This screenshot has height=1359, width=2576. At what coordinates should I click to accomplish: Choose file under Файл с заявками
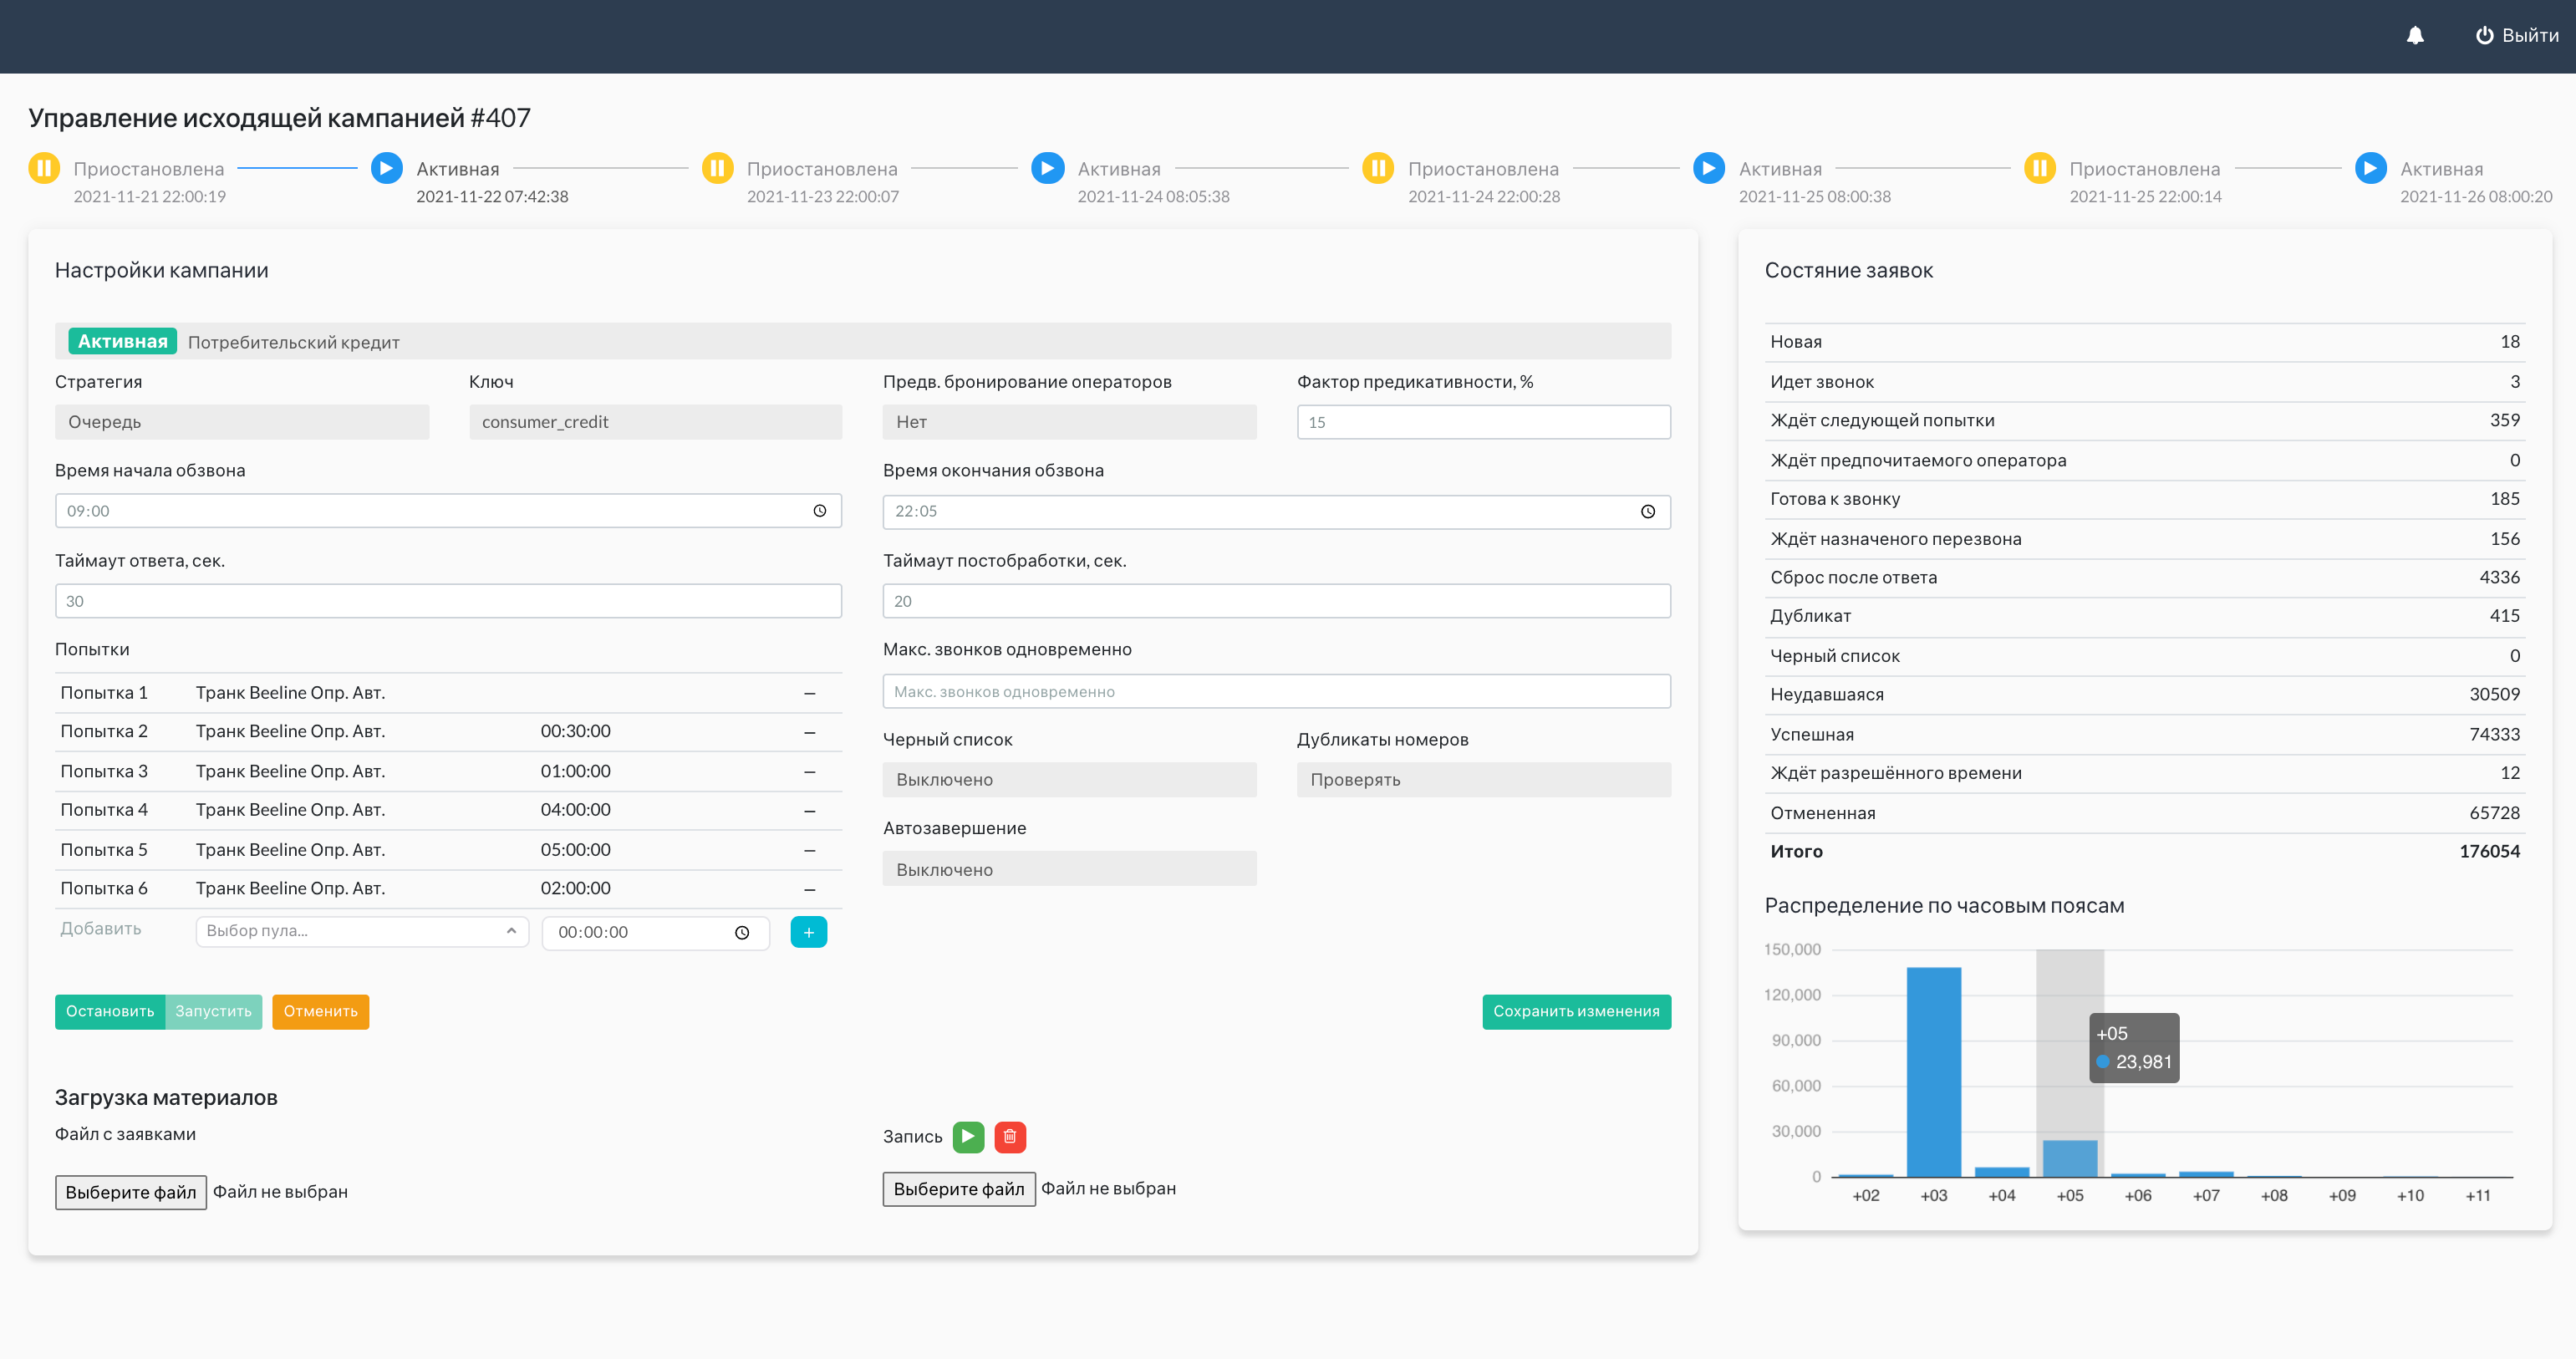click(131, 1192)
